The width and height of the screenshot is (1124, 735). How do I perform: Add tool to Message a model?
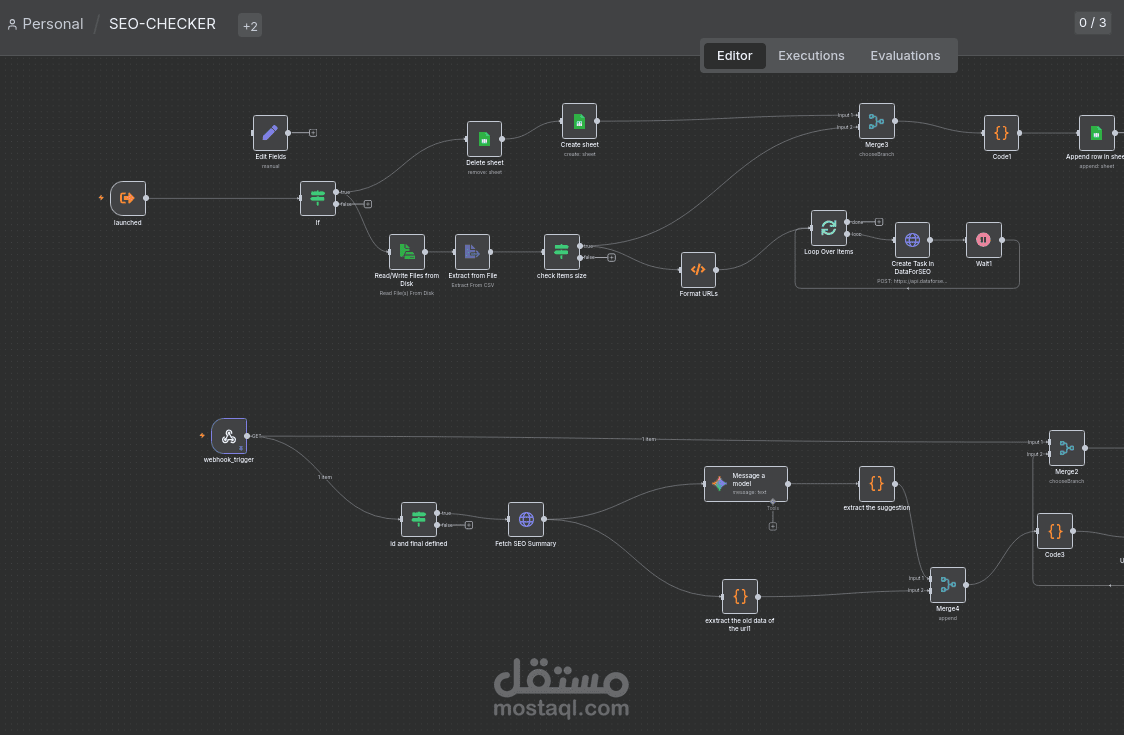[773, 526]
